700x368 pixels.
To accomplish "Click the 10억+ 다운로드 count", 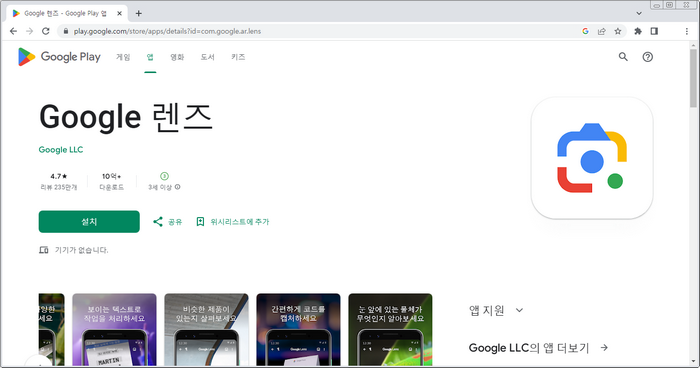I will click(x=112, y=181).
